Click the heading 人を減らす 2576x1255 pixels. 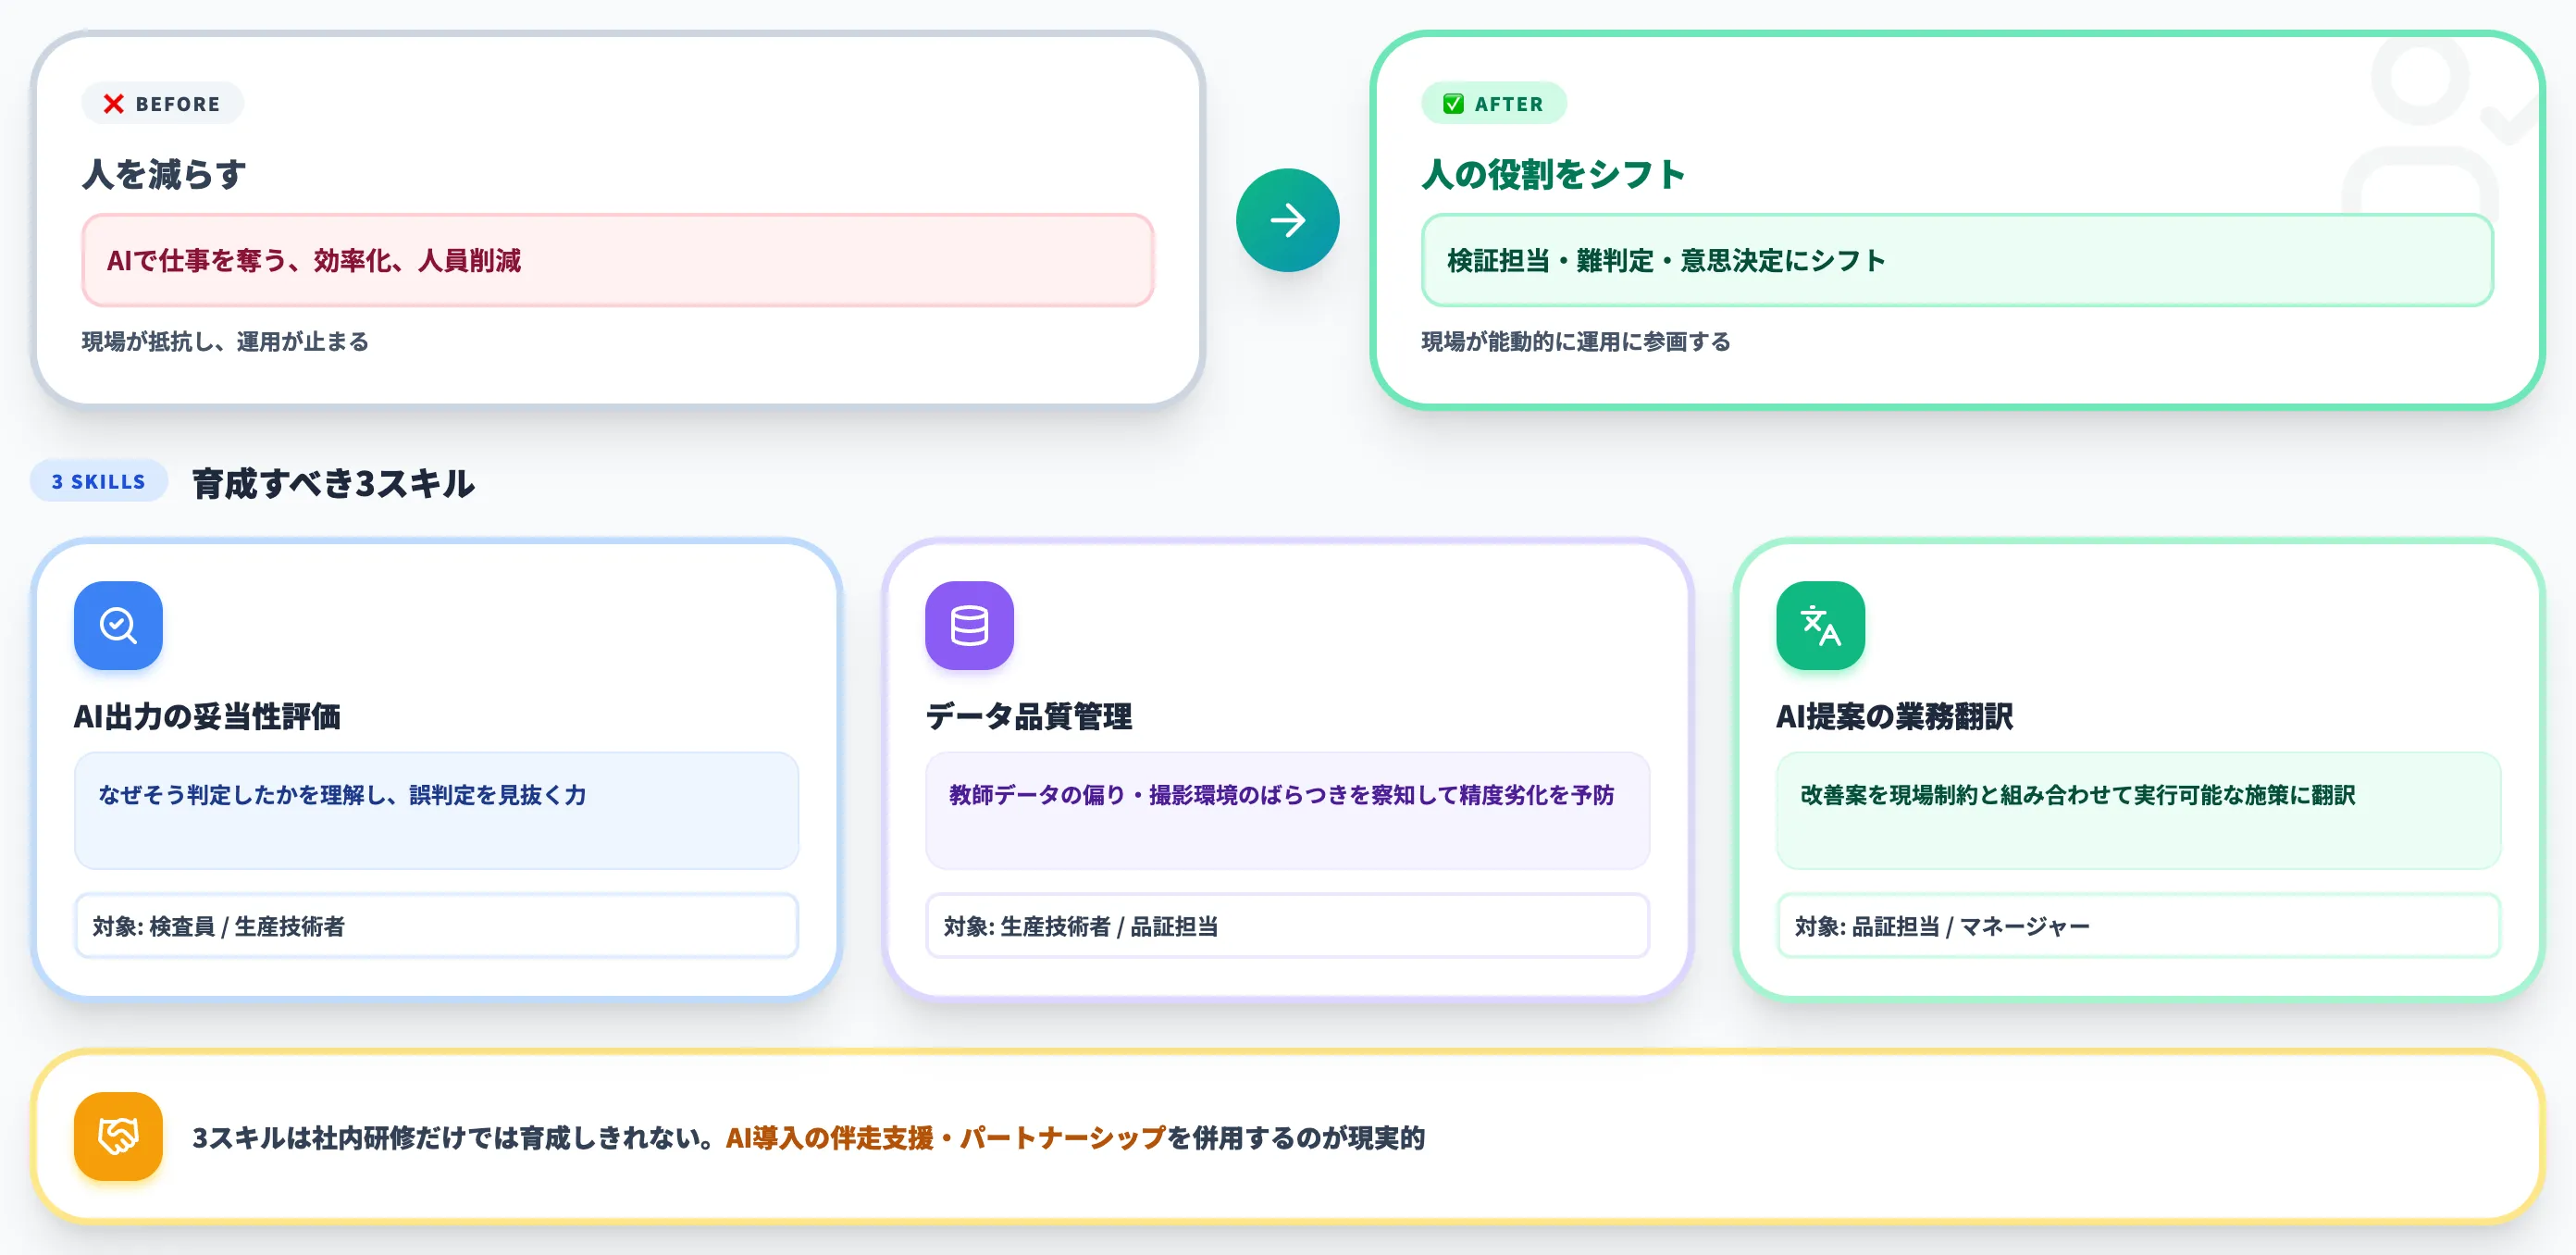pyautogui.click(x=164, y=174)
